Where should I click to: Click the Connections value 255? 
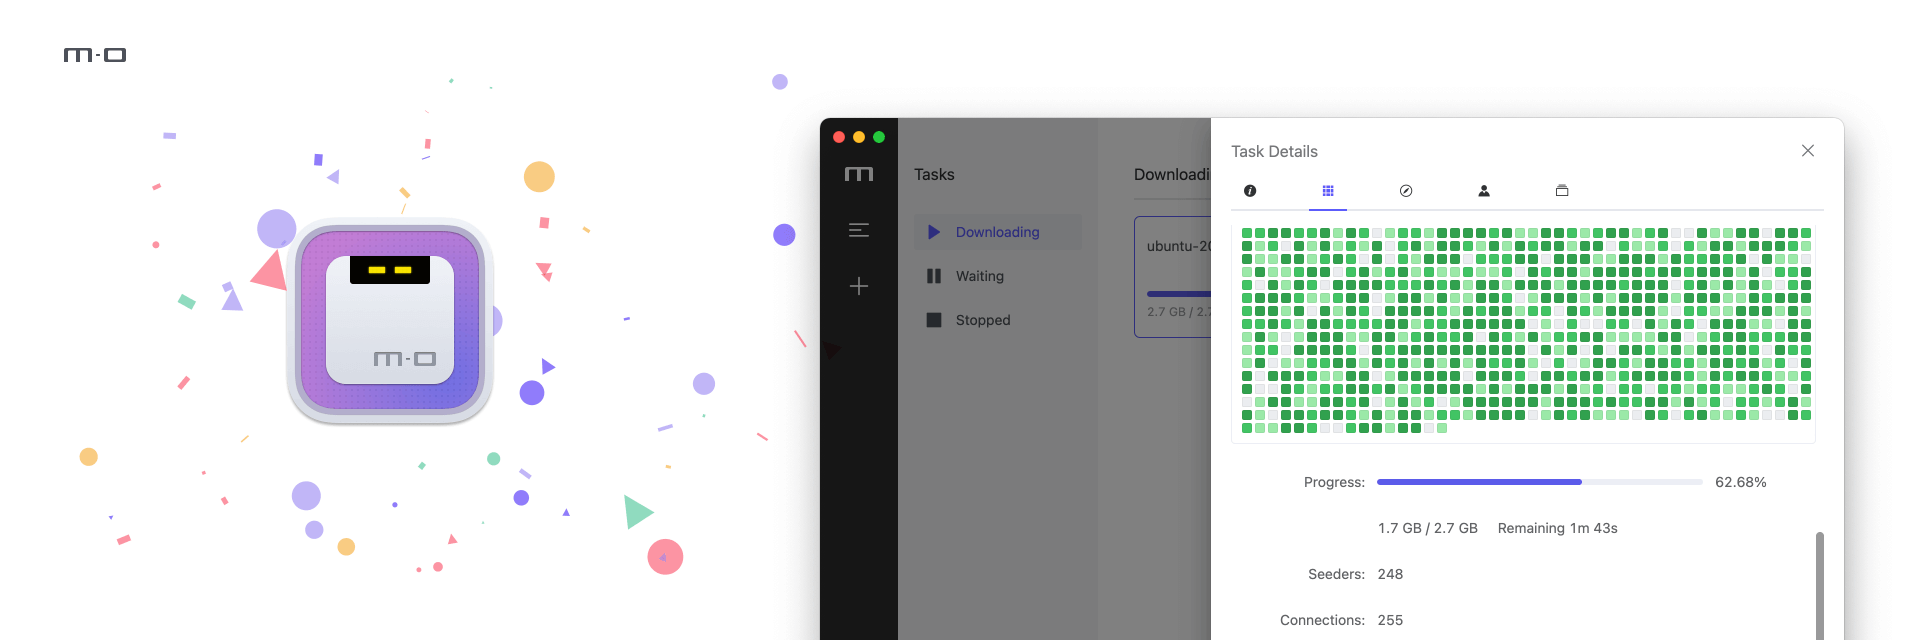click(1390, 620)
